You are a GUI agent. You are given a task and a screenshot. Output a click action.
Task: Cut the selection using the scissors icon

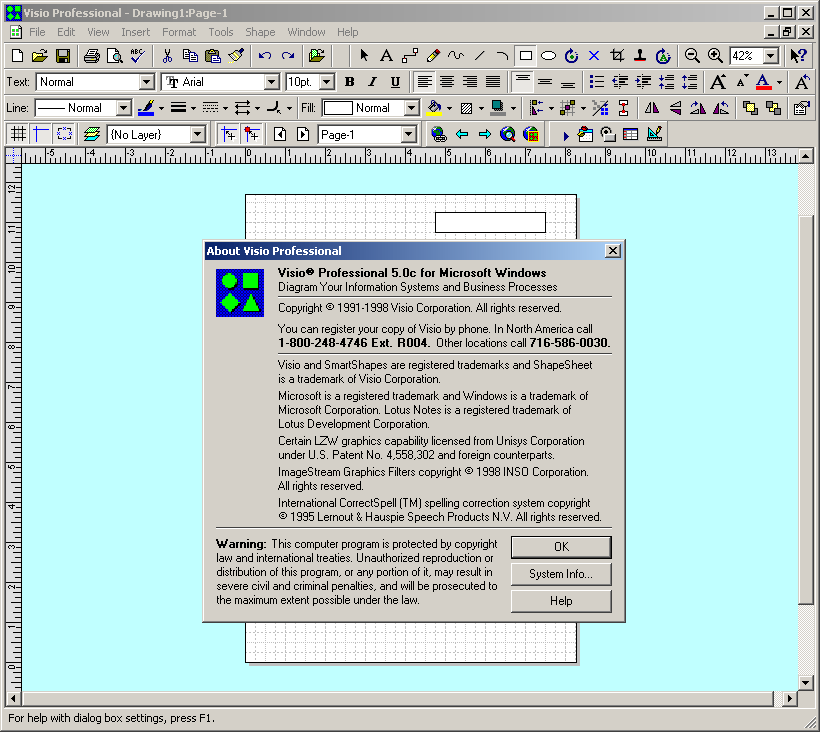167,56
